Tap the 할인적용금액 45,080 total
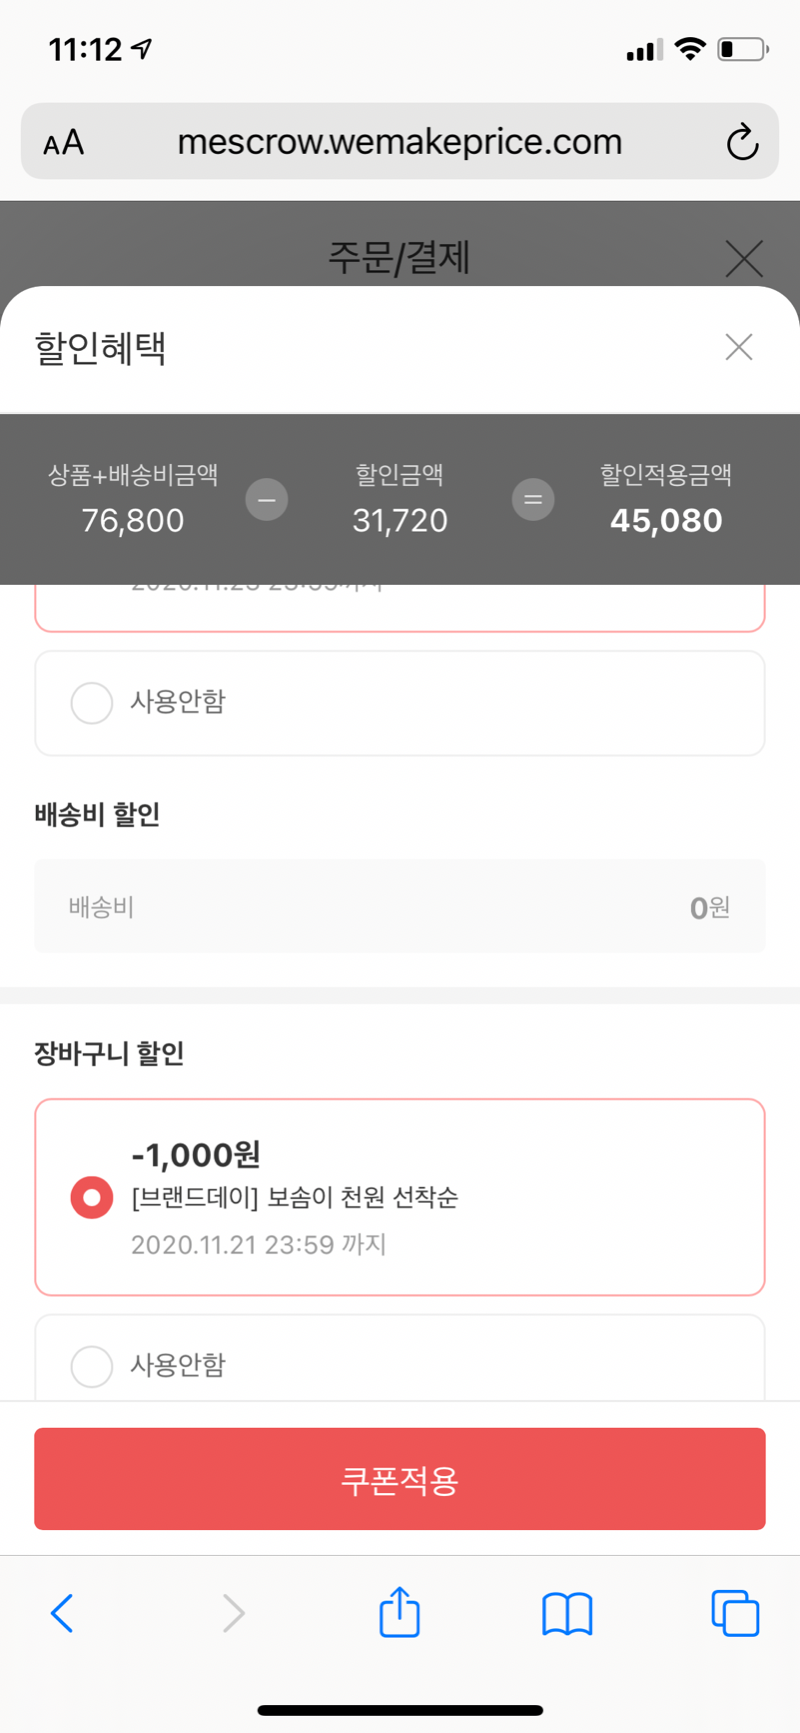The image size is (800, 1733). pos(666,520)
